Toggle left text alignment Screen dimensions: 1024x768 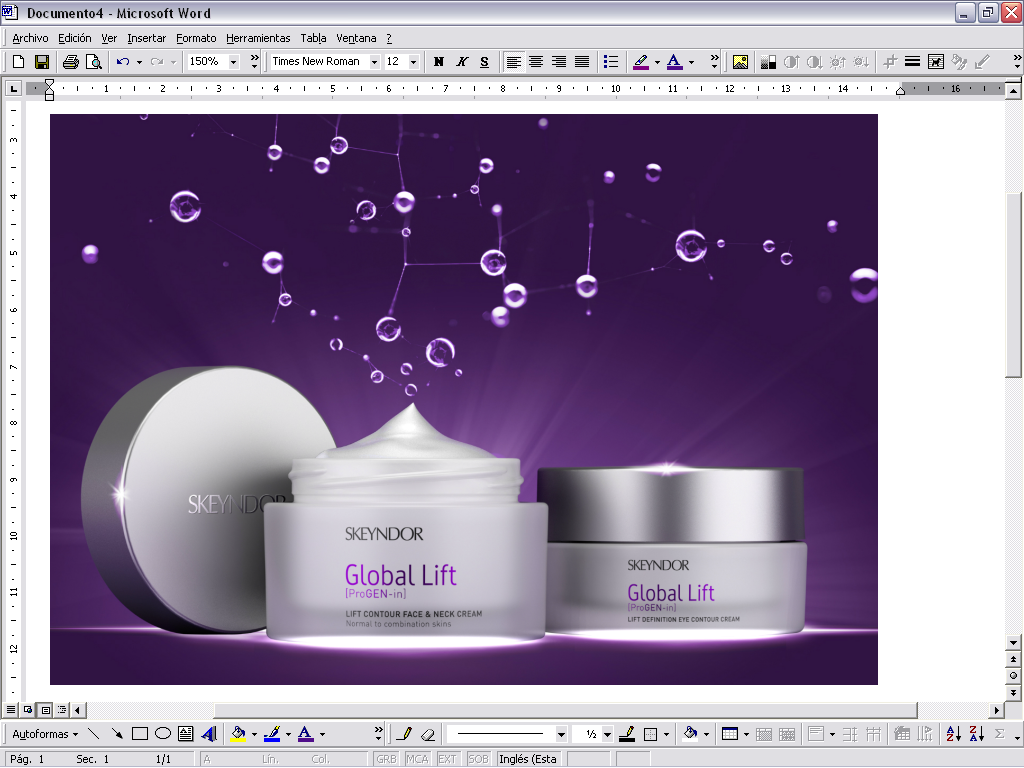(x=513, y=61)
